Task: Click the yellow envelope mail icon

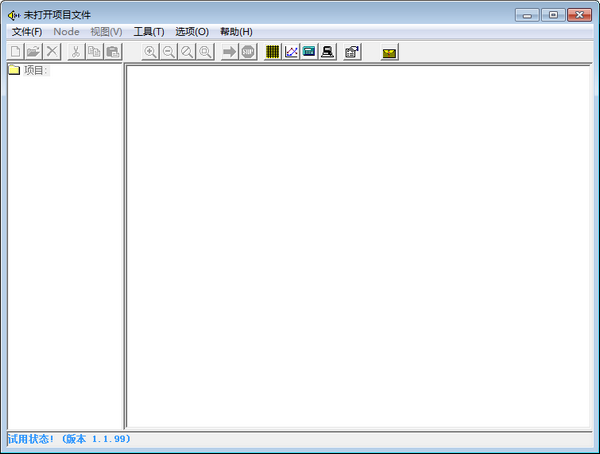Action: pyautogui.click(x=389, y=52)
